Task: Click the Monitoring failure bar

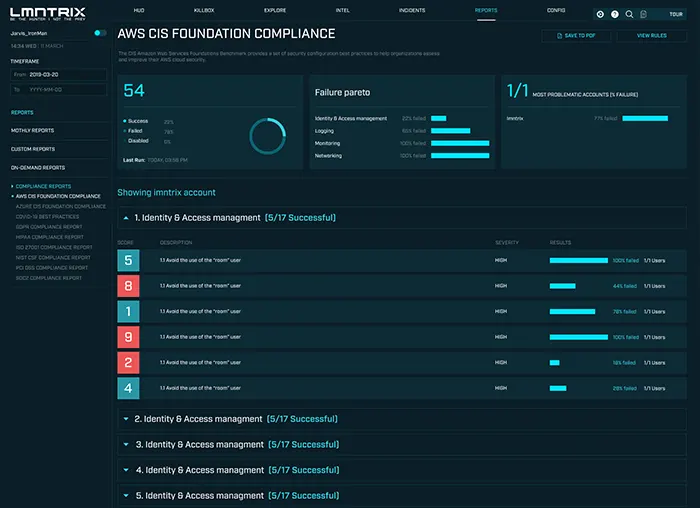Action: point(460,143)
